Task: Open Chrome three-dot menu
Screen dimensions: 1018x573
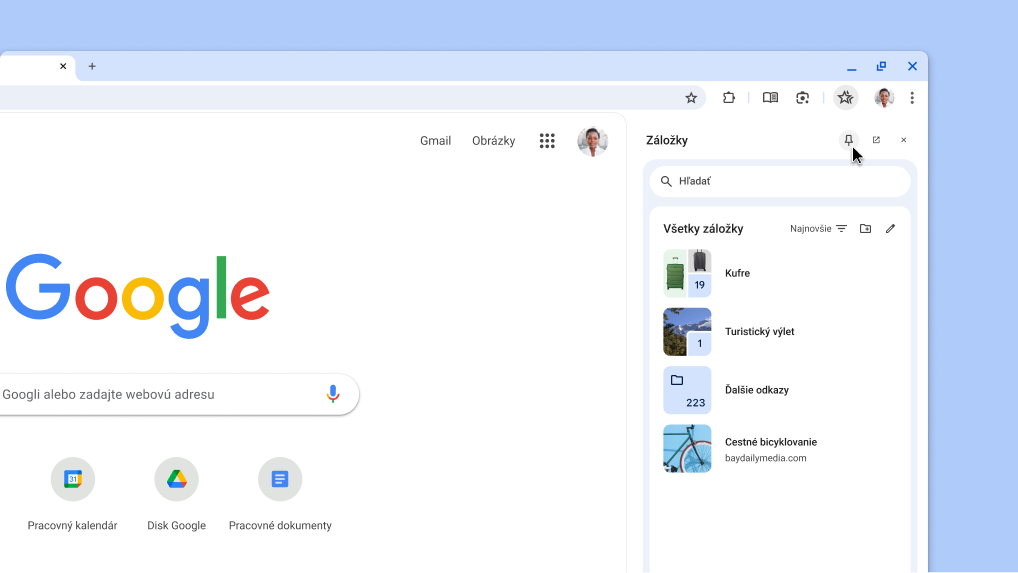Action: pos(912,98)
